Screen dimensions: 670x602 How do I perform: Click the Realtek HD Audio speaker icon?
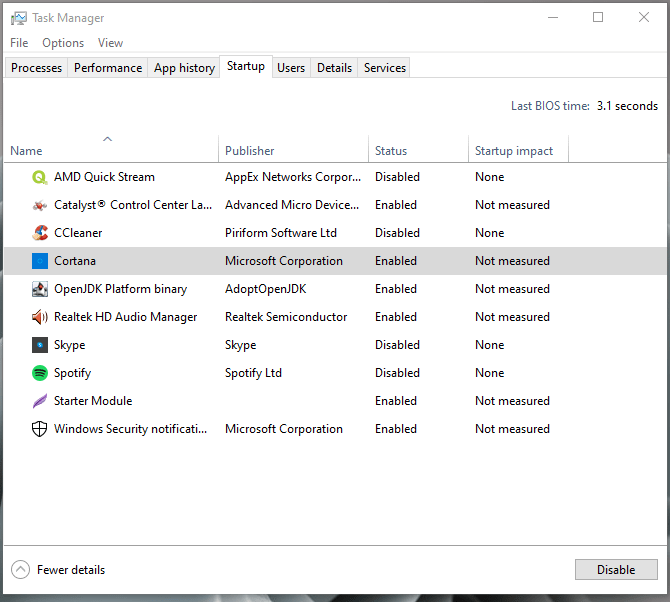tap(40, 317)
